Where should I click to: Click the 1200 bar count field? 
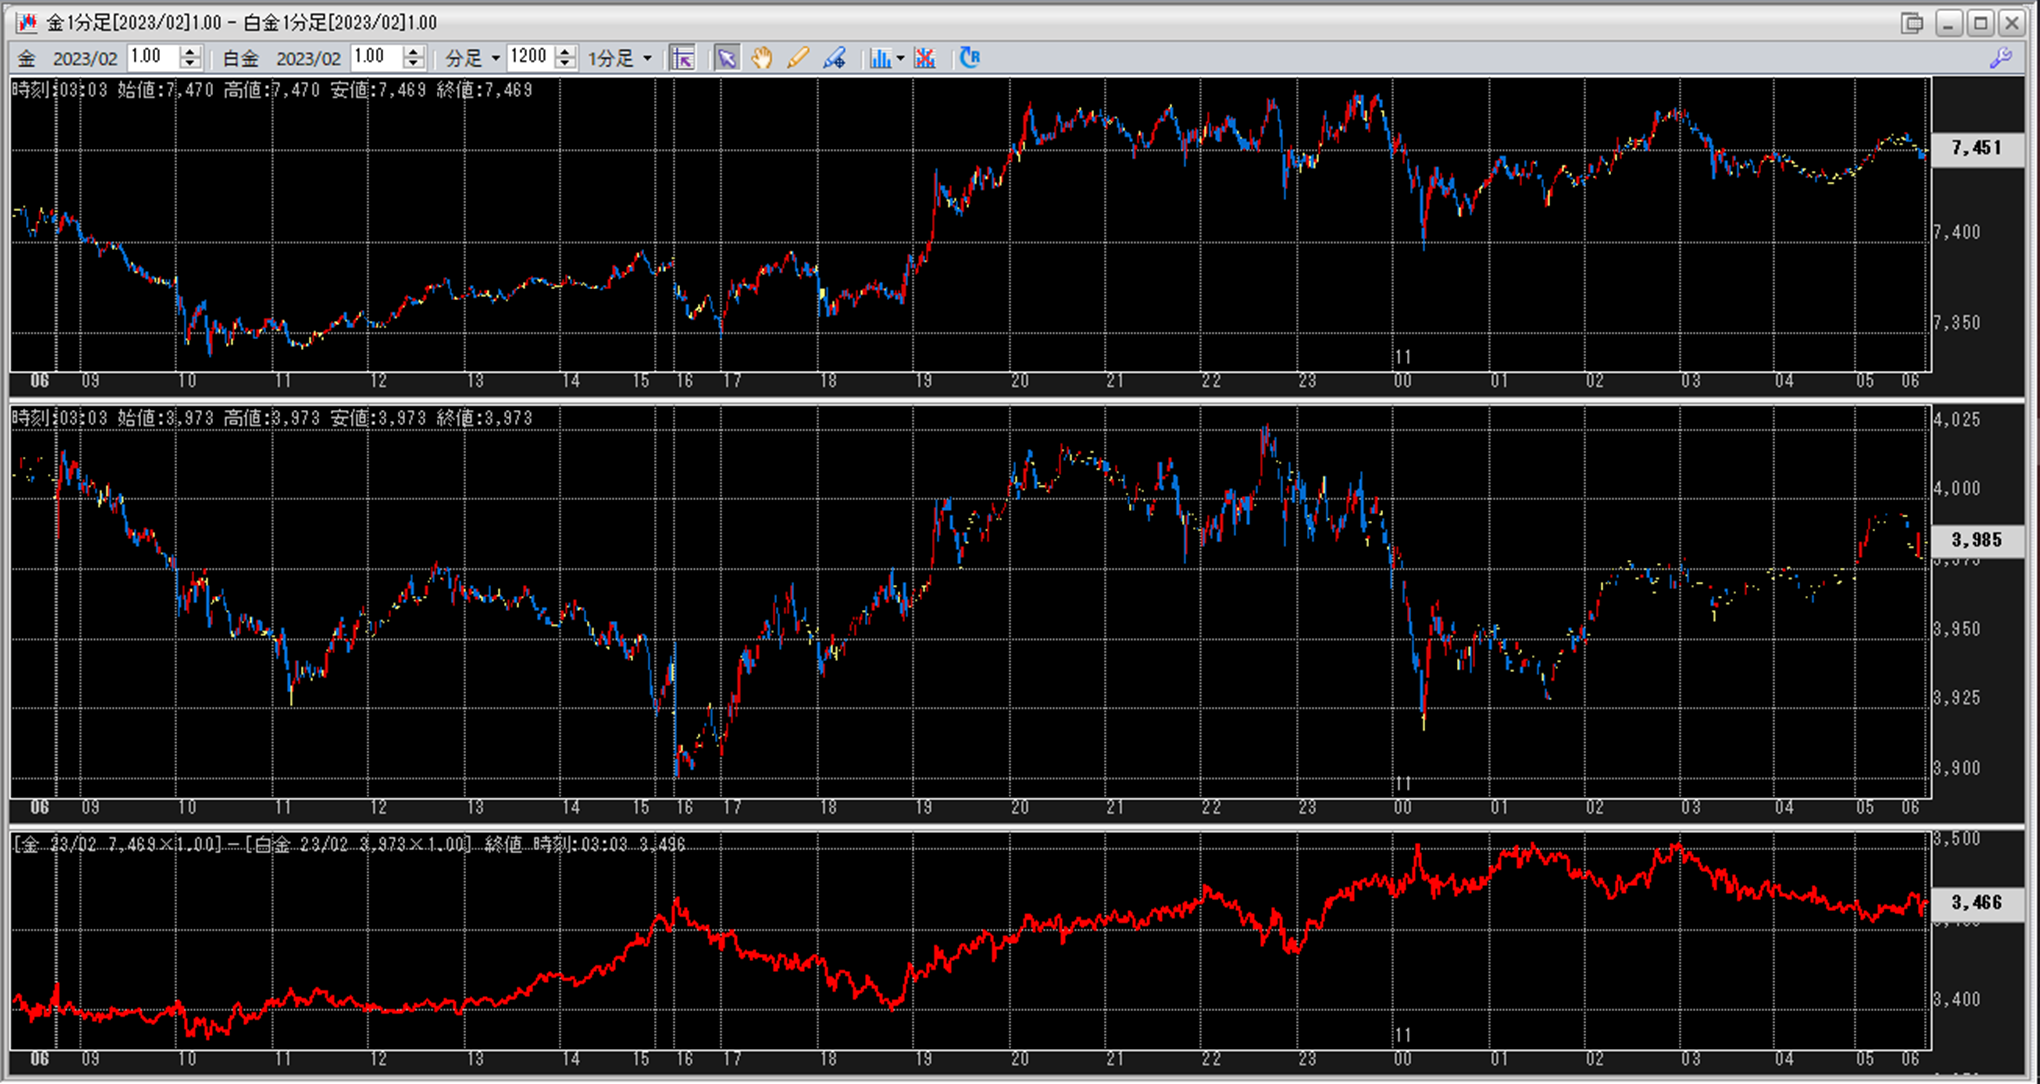529,57
